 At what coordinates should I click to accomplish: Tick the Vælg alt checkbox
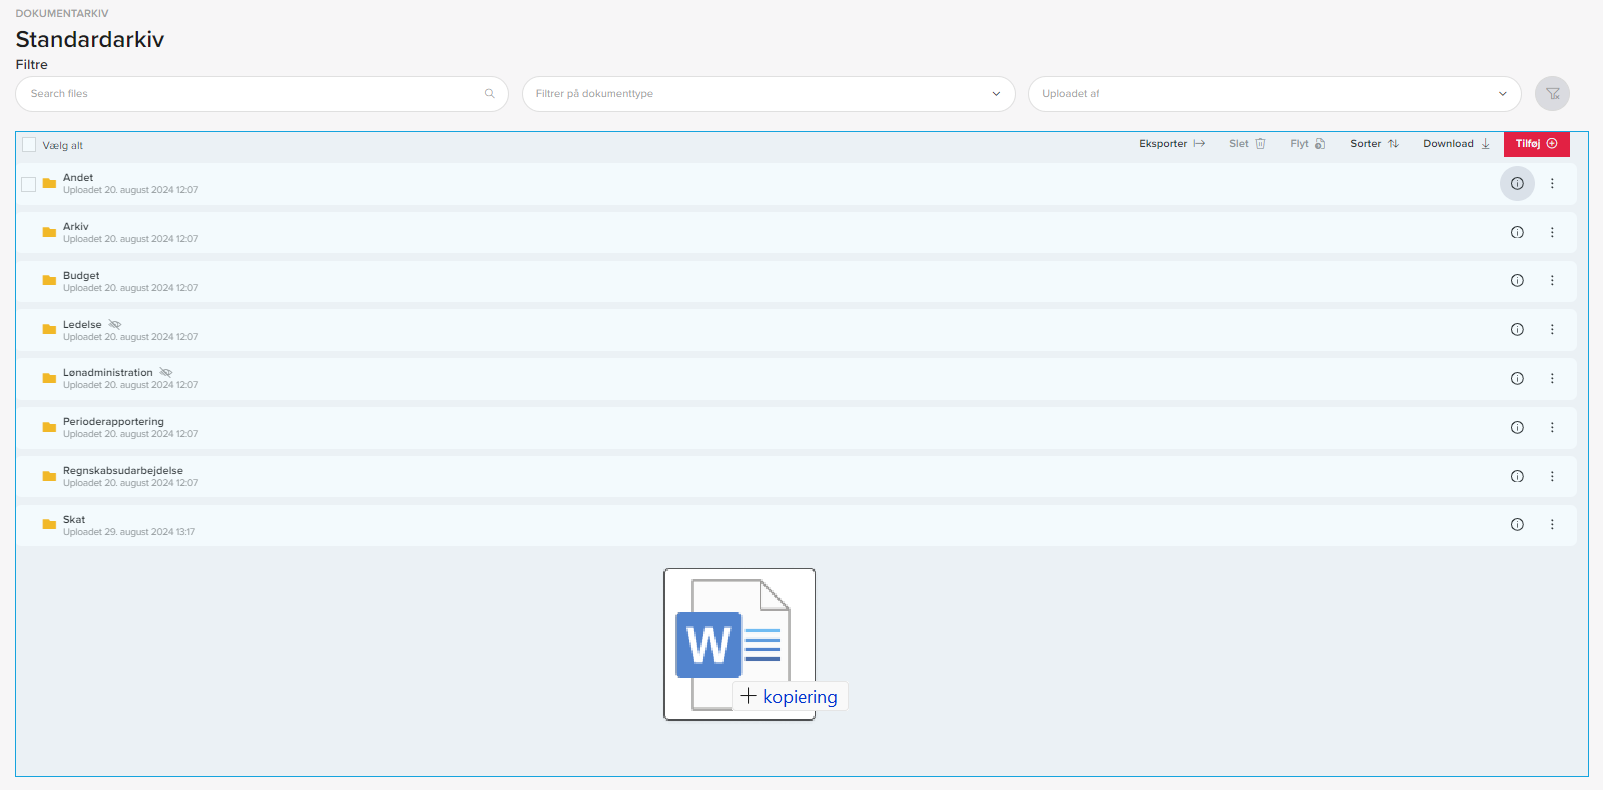click(29, 145)
